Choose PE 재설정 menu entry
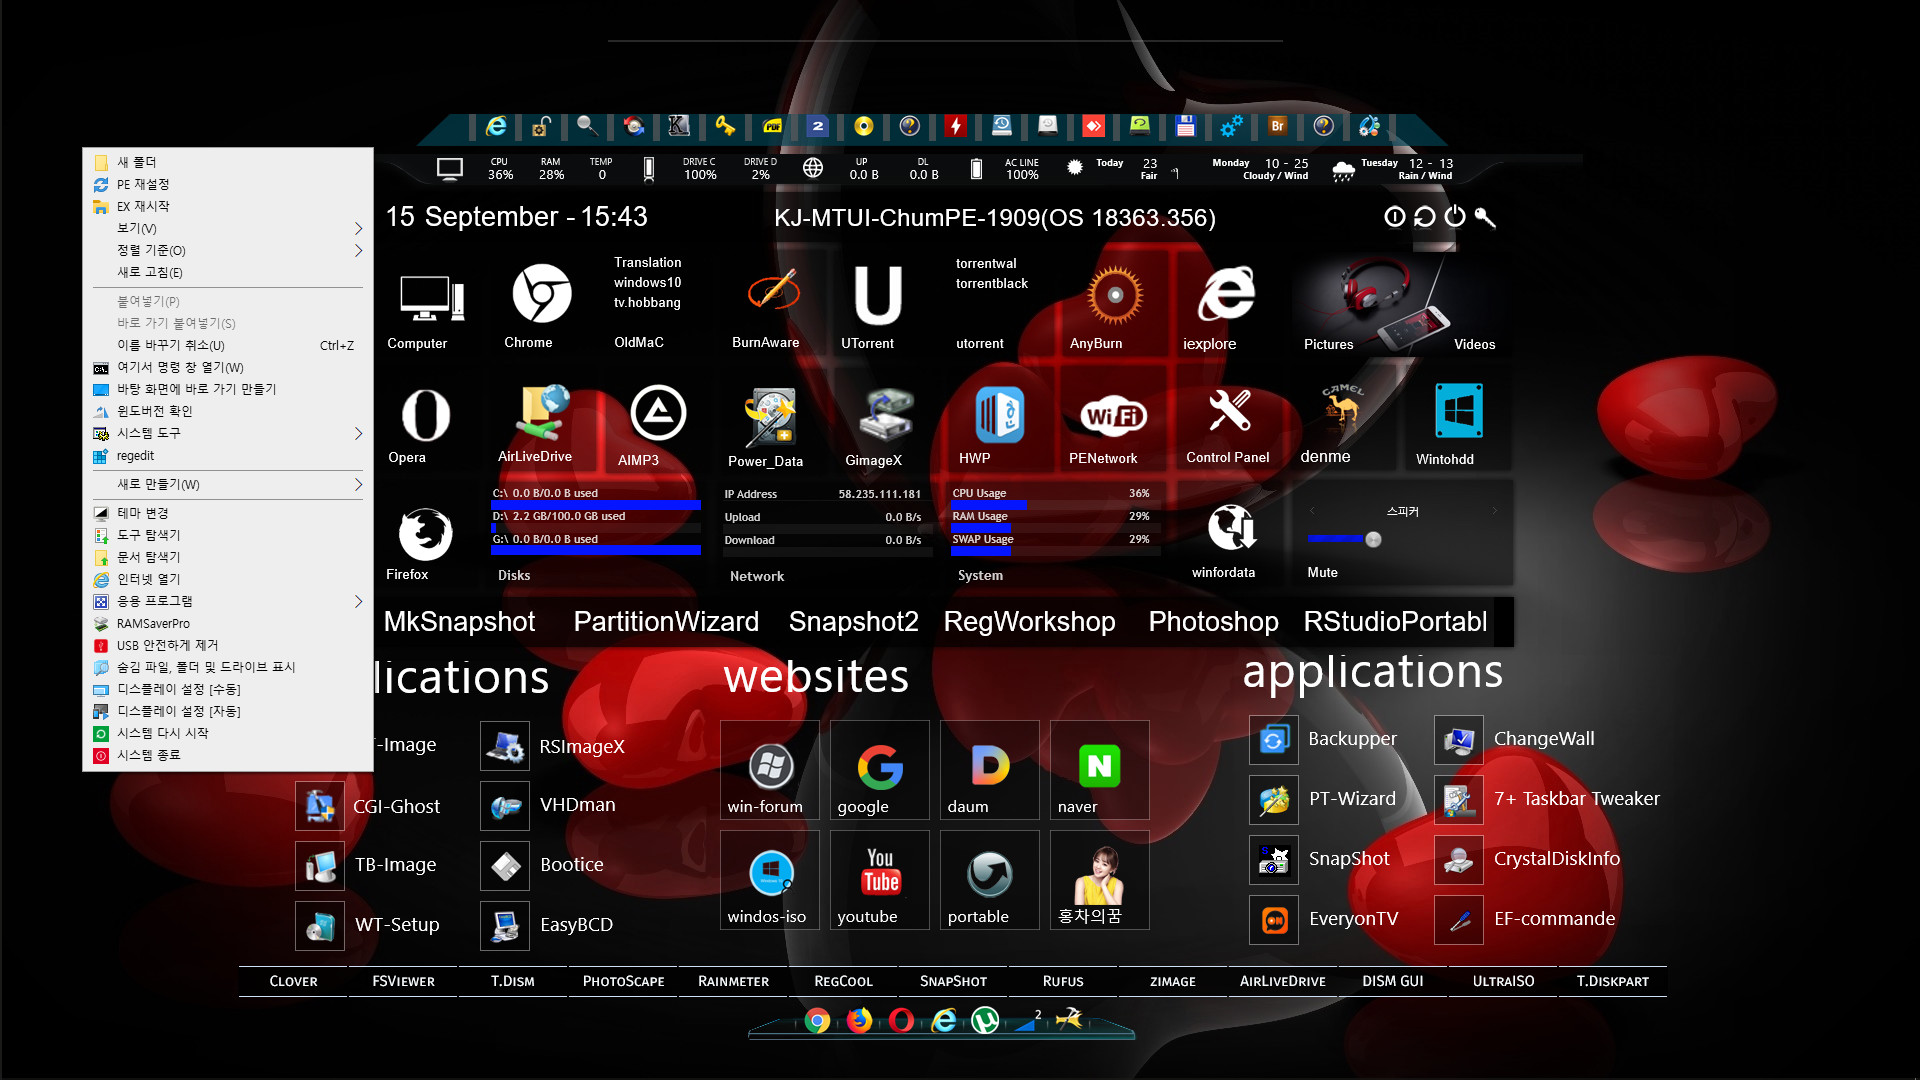The height and width of the screenshot is (1080, 1920). pos(228,184)
